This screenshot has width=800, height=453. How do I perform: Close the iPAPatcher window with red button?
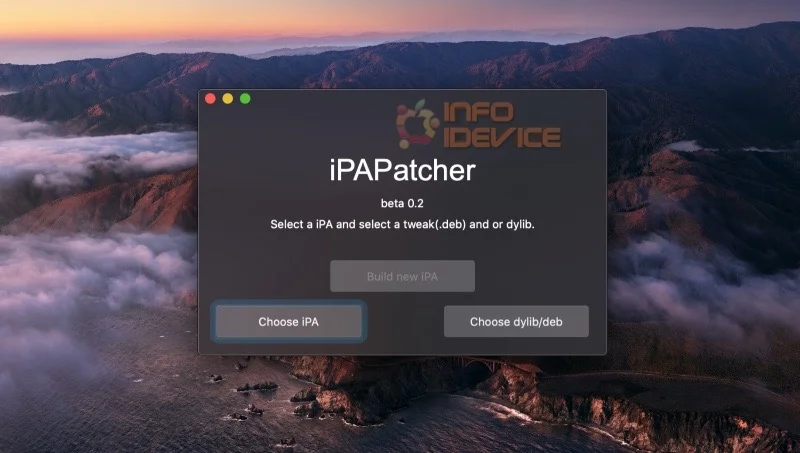pyautogui.click(x=210, y=98)
